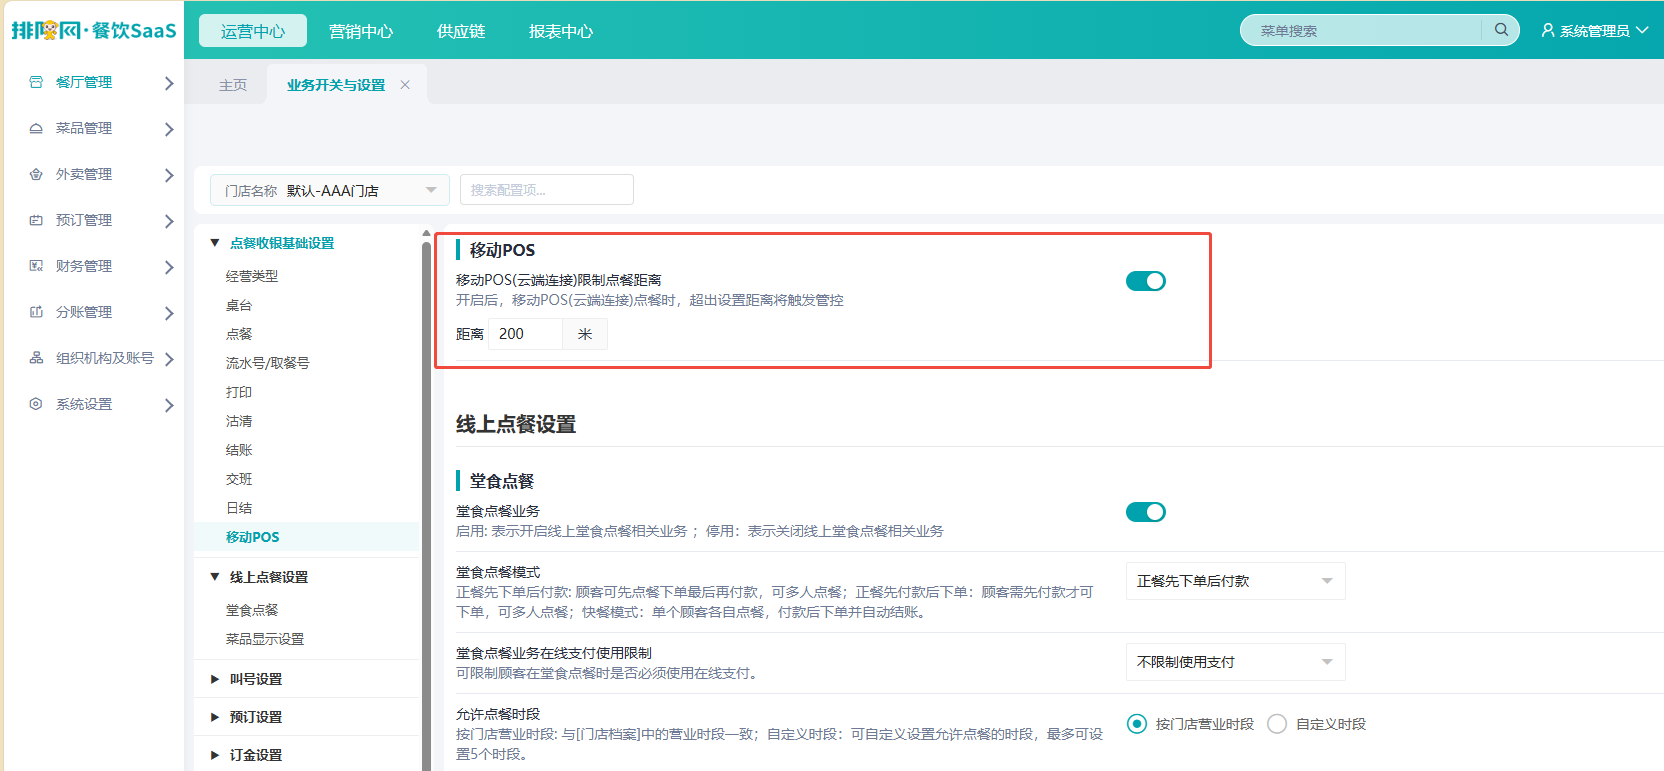This screenshot has width=1664, height=771.
Task: Click the 距离 value input showing 200
Action: (x=526, y=334)
